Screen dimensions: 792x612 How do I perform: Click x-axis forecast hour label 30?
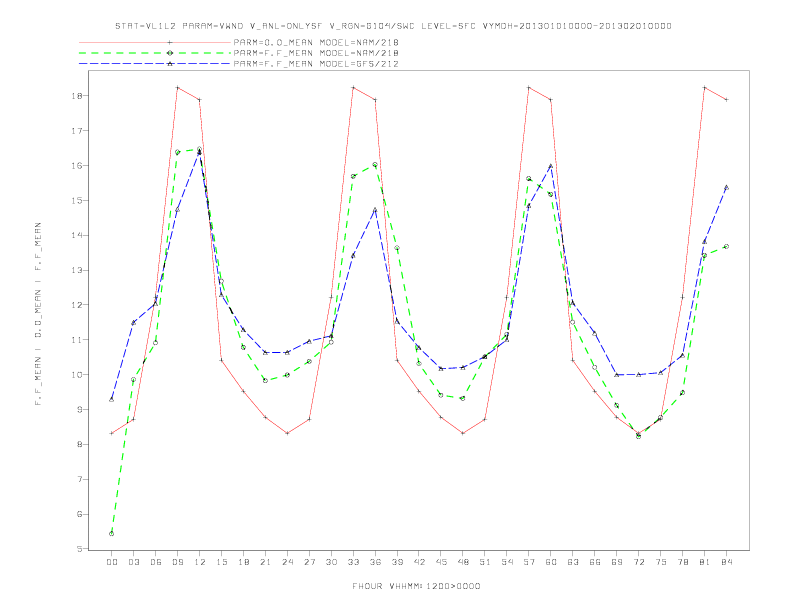[331, 562]
